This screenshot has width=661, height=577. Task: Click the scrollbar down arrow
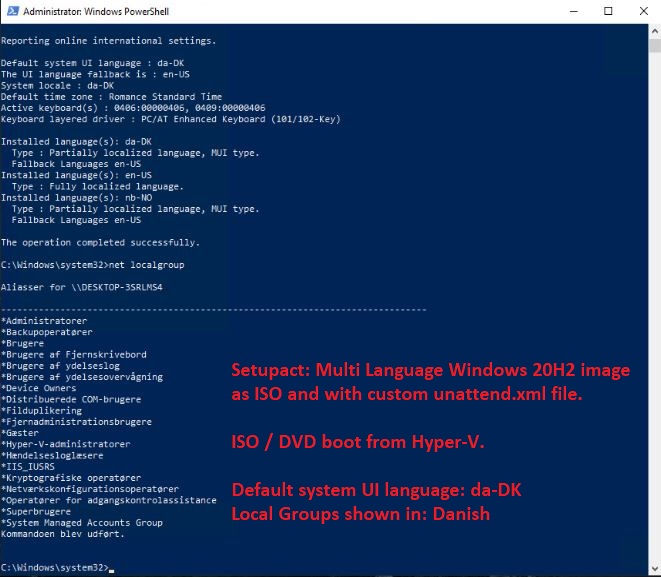tap(655, 568)
